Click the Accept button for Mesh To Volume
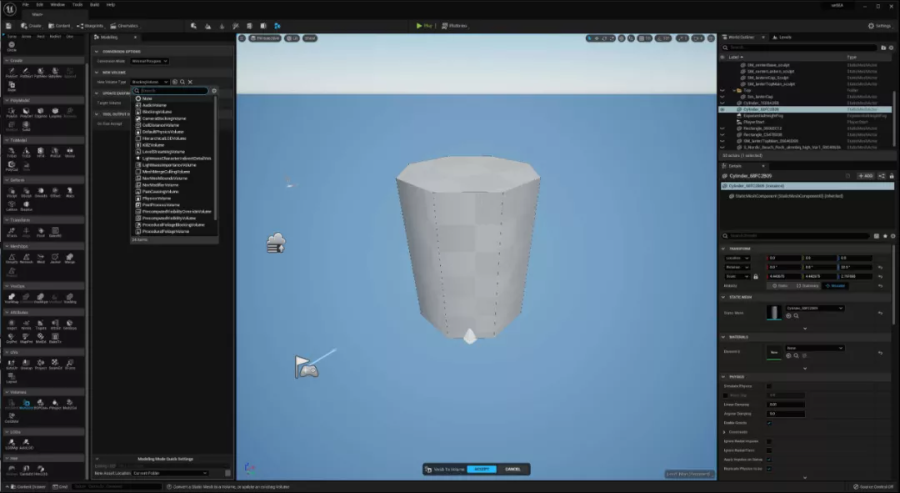900x493 pixels. point(482,469)
